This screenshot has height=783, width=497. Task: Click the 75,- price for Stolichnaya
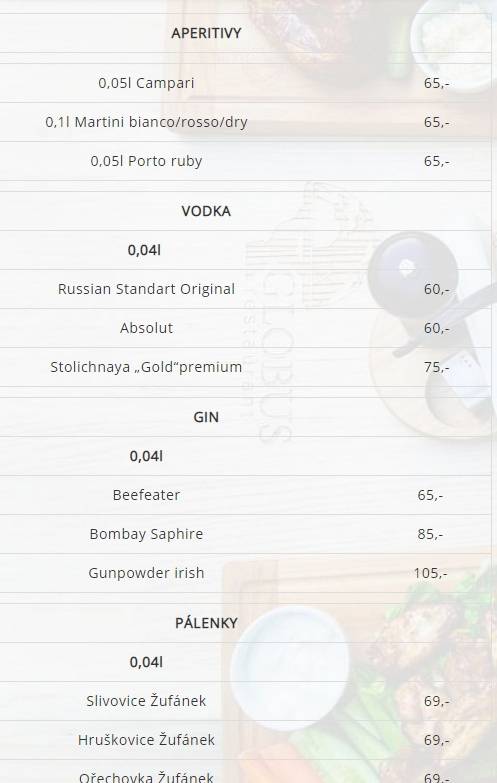click(x=437, y=367)
